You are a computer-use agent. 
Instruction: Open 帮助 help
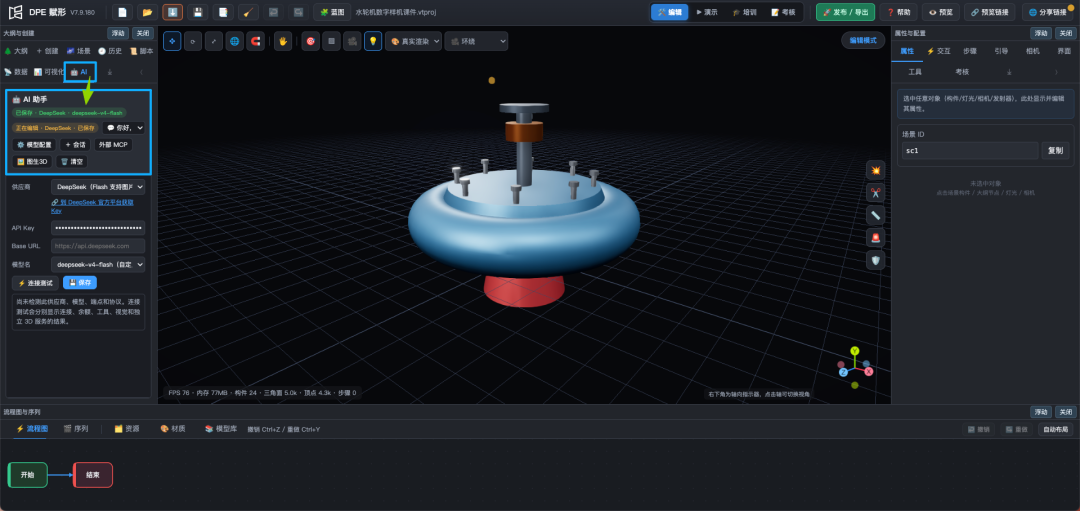(898, 12)
